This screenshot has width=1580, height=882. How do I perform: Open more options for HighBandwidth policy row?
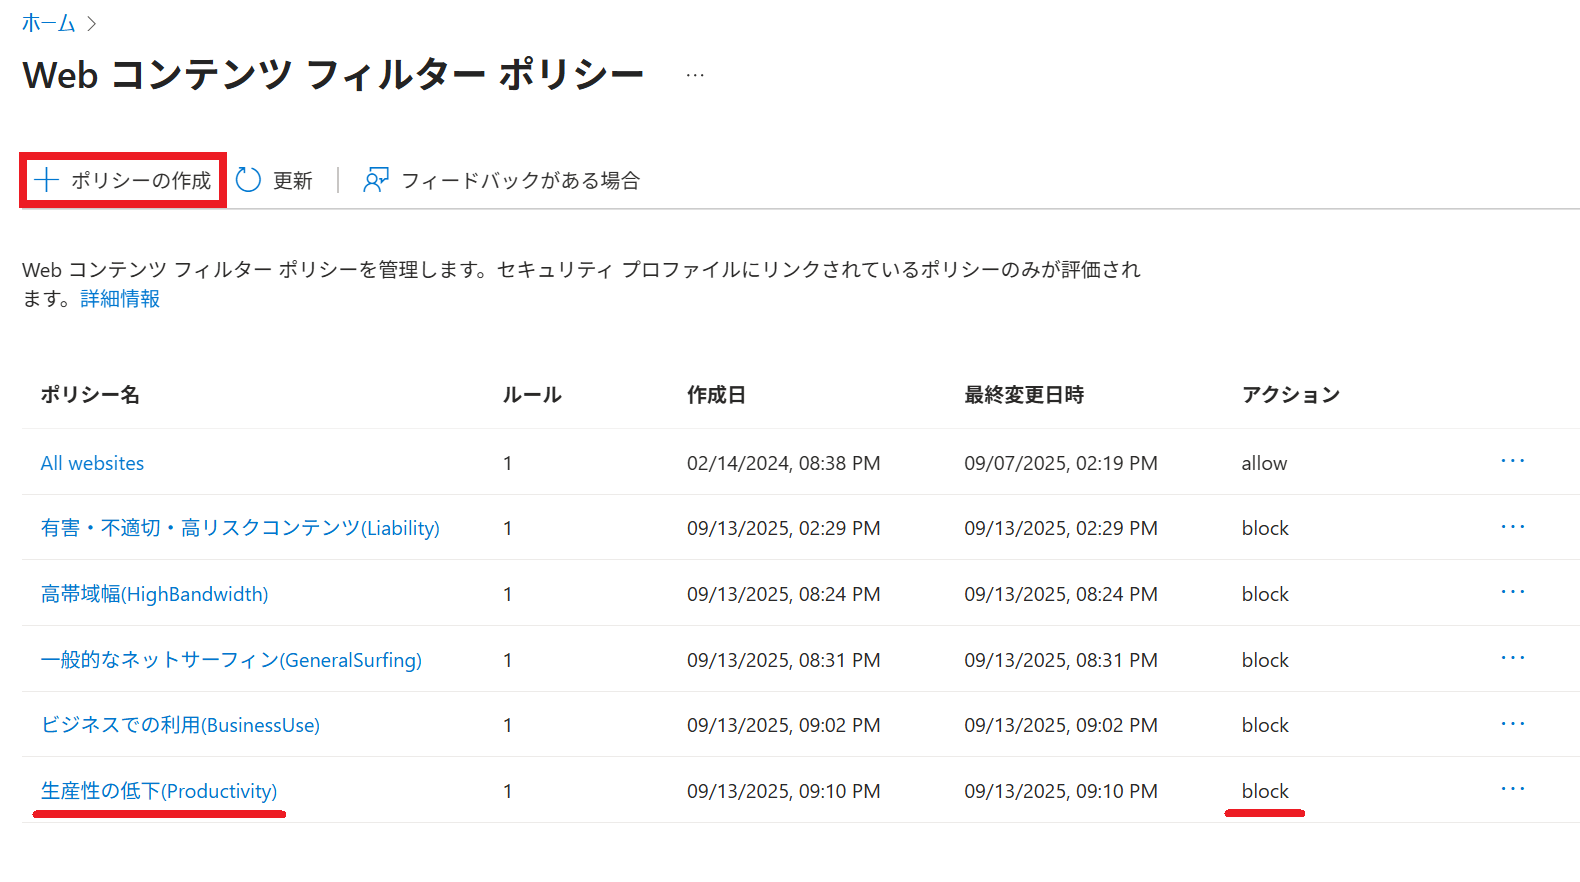tap(1513, 592)
